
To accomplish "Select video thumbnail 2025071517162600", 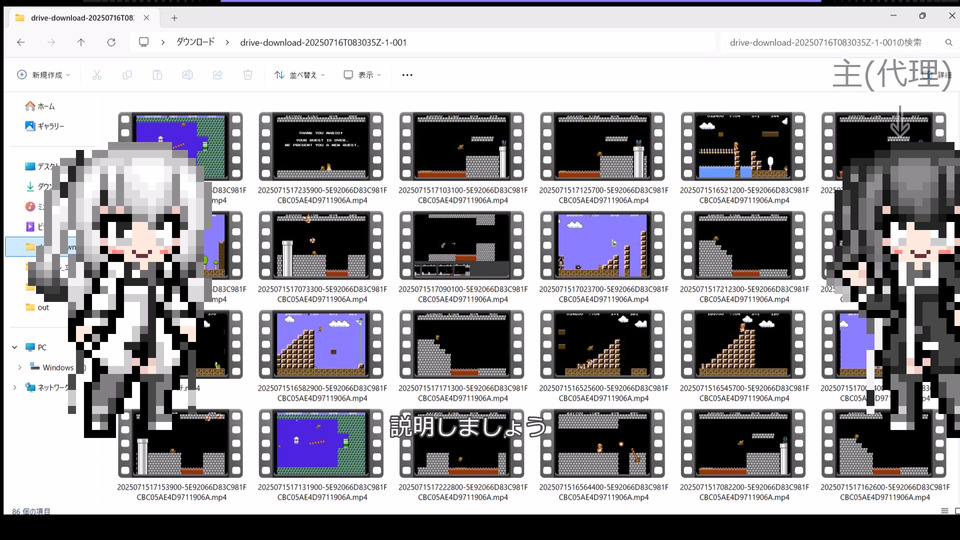I will pyautogui.click(x=885, y=444).
